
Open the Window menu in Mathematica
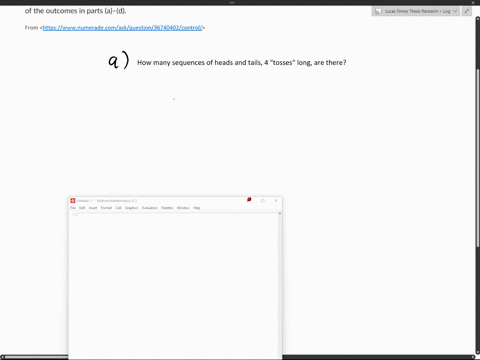click(x=183, y=208)
